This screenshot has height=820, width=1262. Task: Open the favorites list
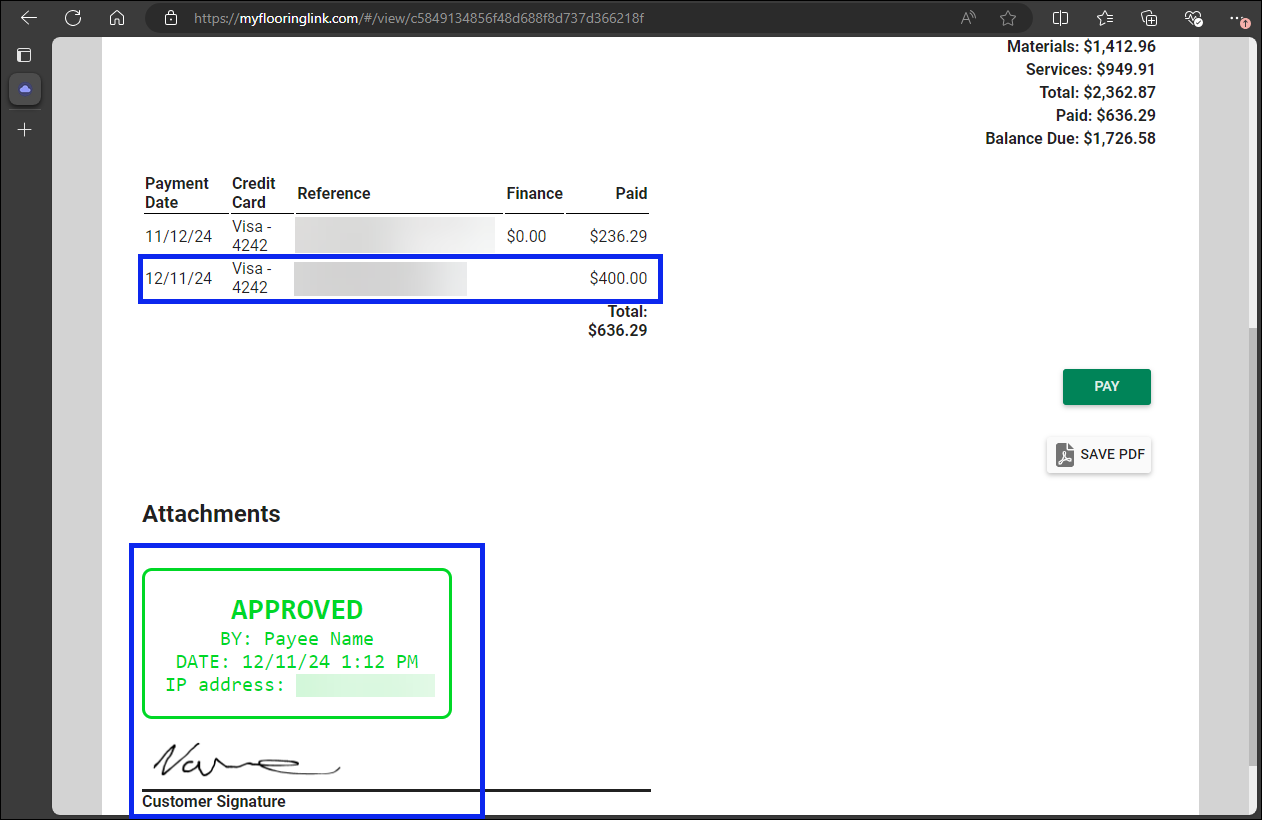pos(1105,18)
